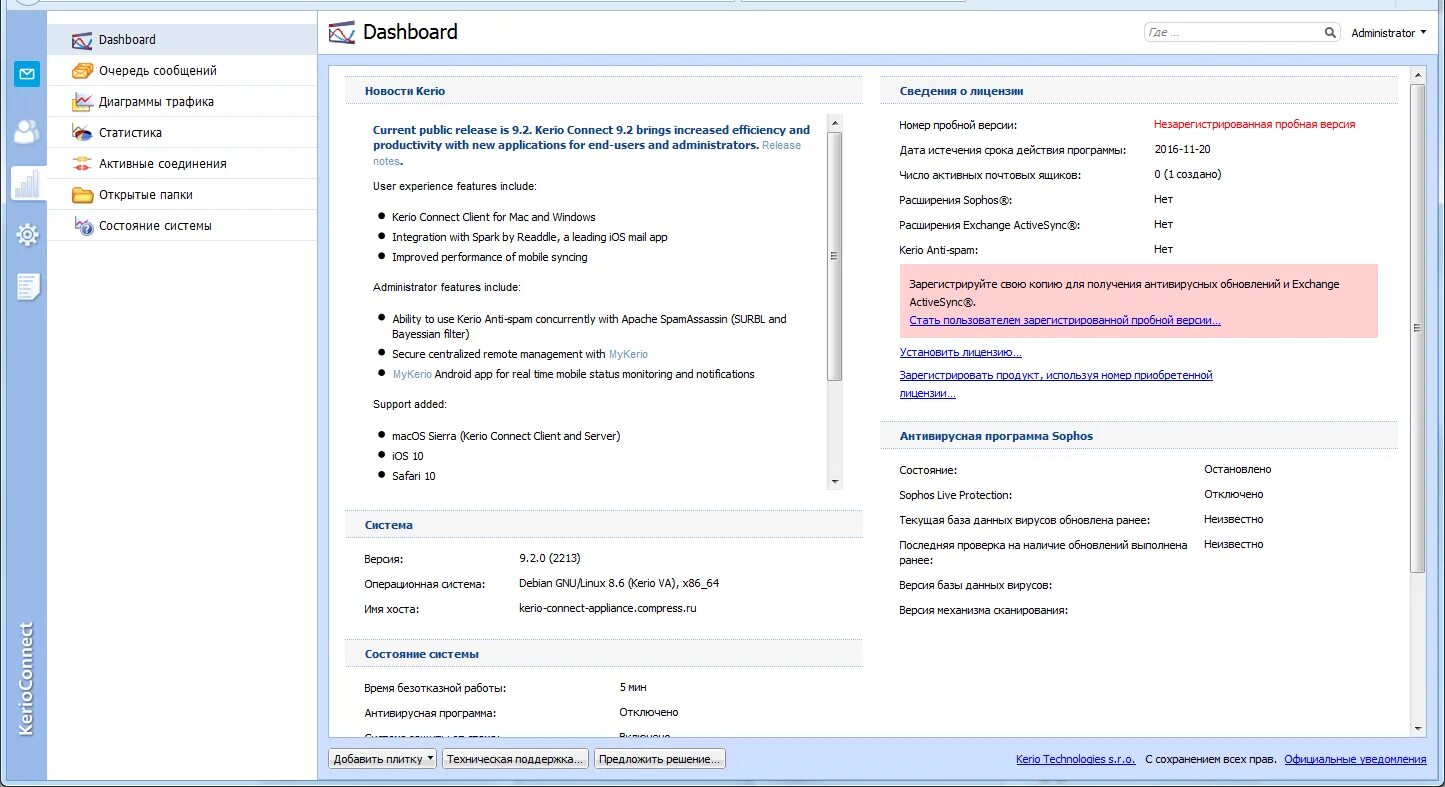Image resolution: width=1445 pixels, height=787 pixels.
Task: Click Установить лицензию link
Action: pyautogui.click(x=960, y=353)
